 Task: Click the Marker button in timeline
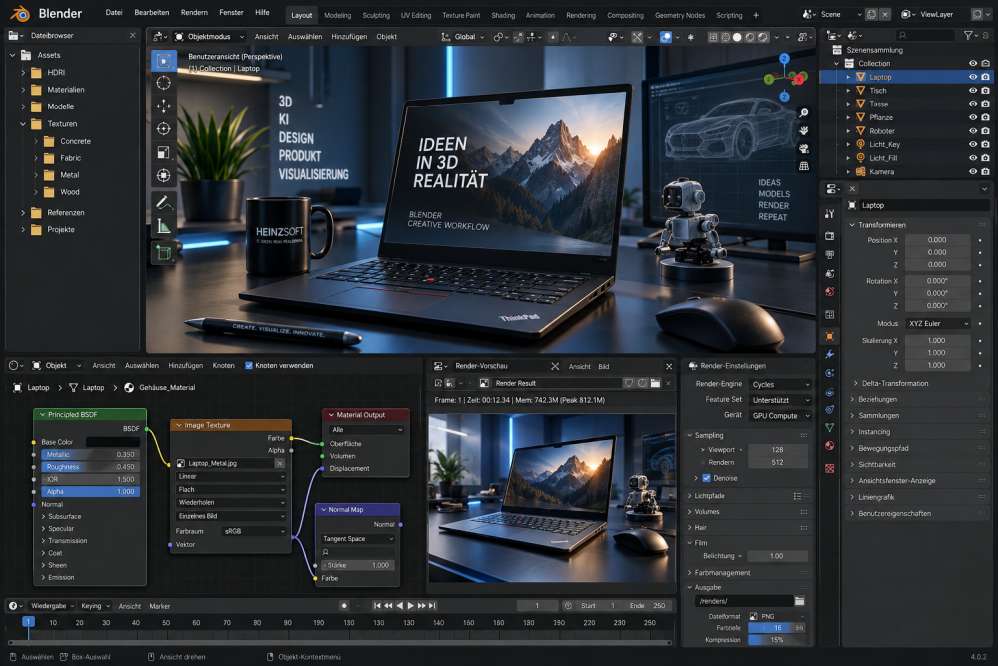pyautogui.click(x=159, y=606)
